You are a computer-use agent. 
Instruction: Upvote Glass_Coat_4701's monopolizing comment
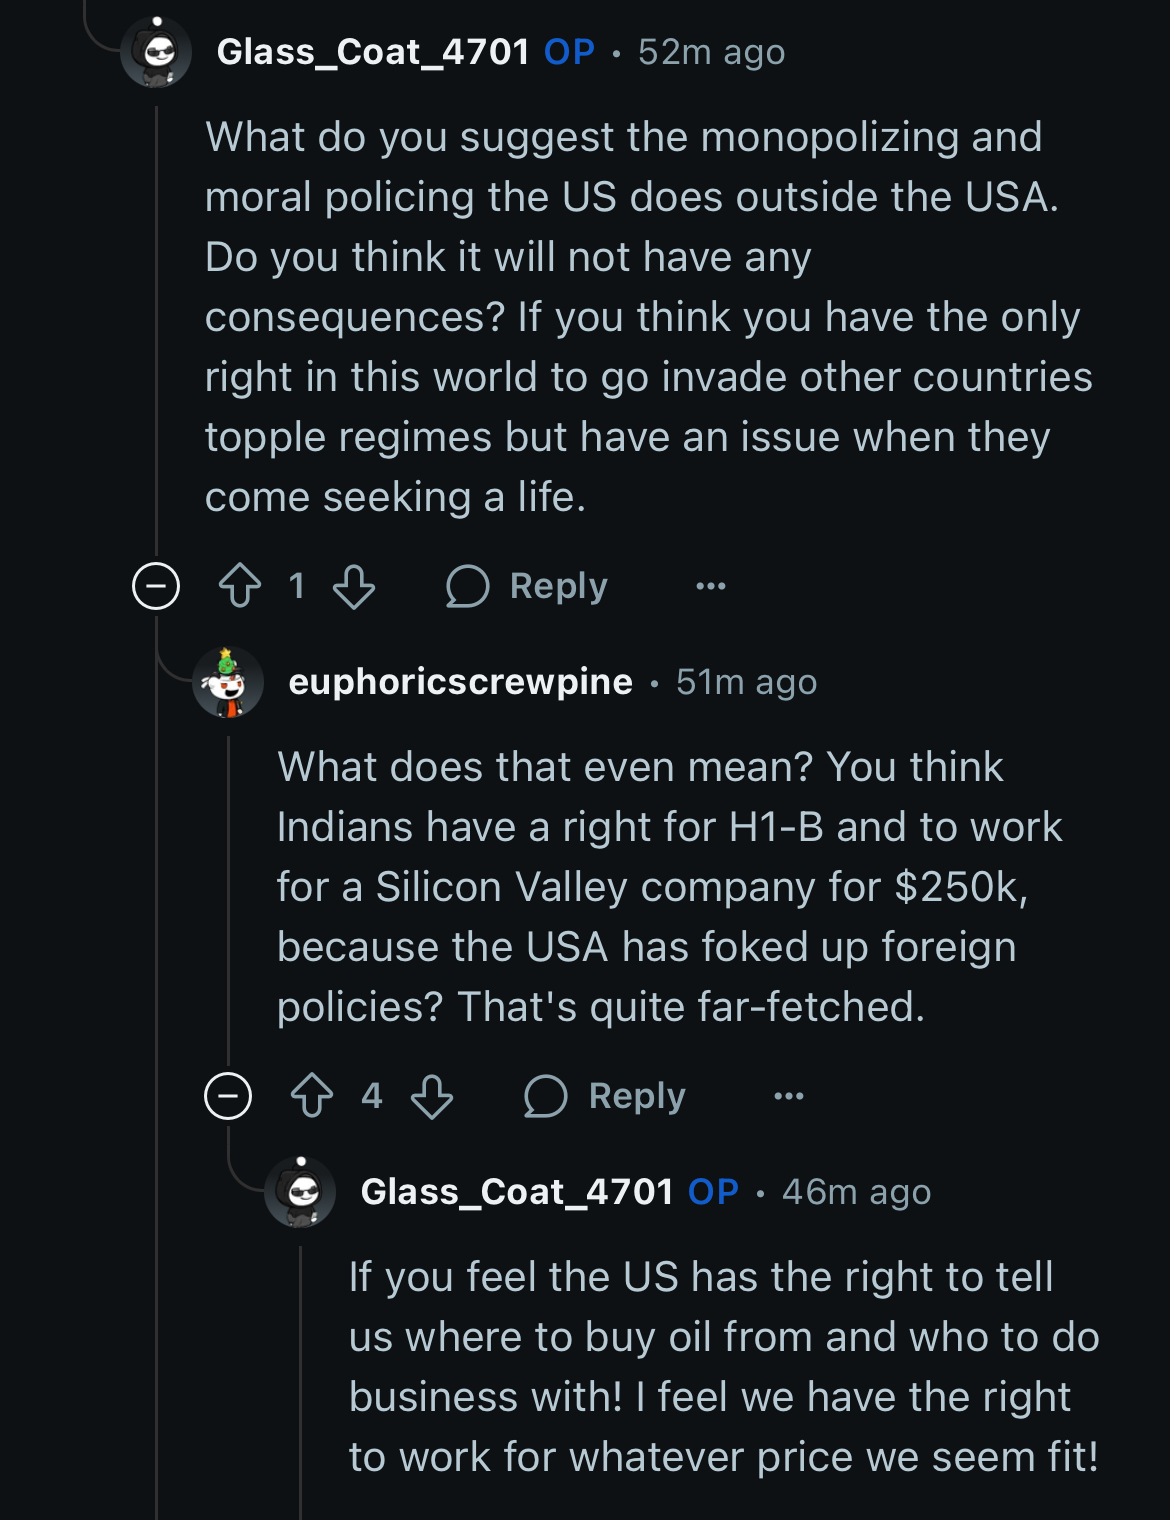(240, 586)
